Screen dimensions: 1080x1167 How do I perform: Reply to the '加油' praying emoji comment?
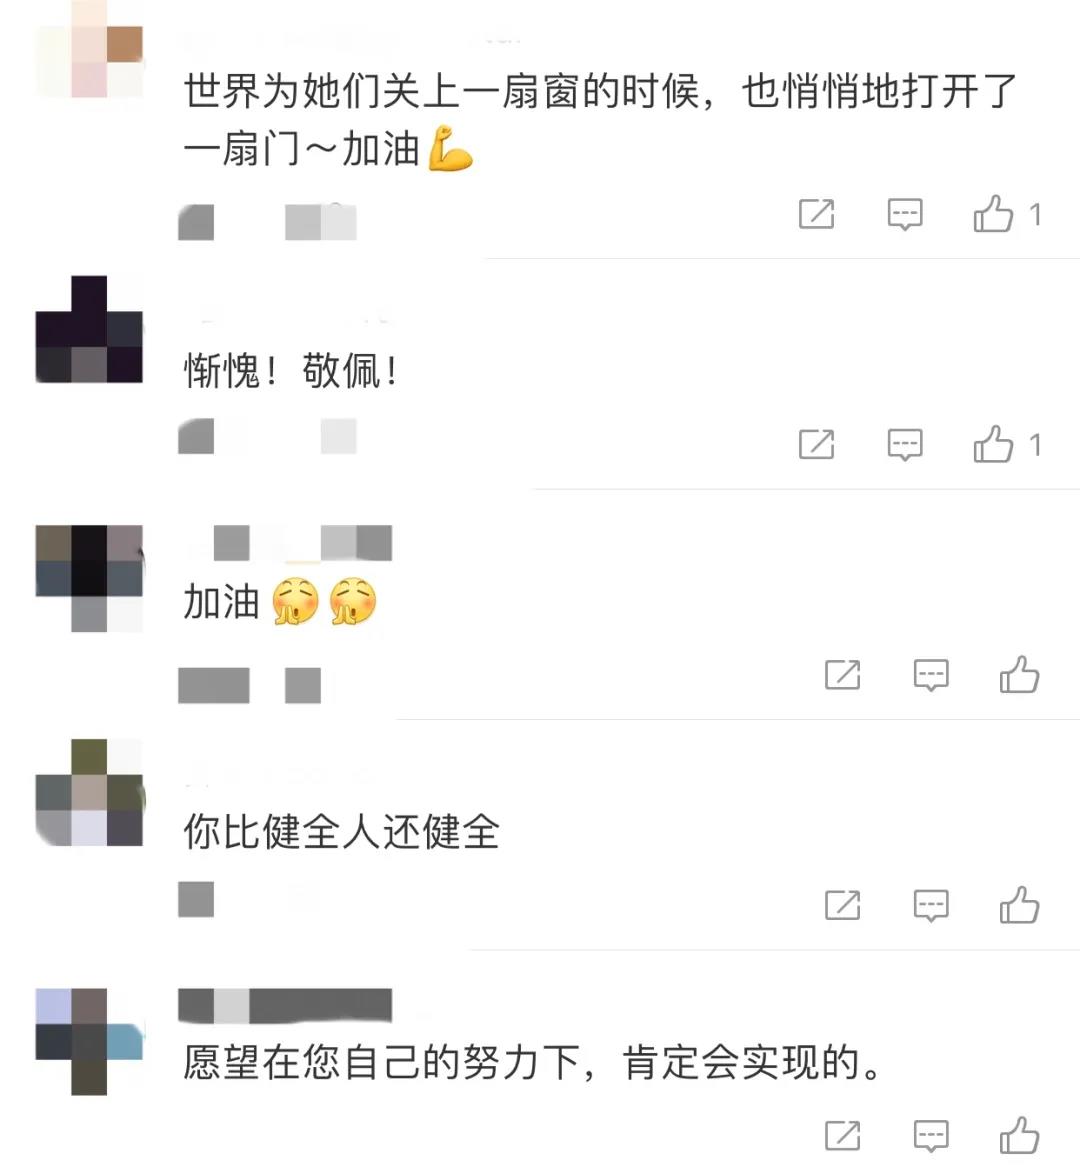(x=931, y=675)
